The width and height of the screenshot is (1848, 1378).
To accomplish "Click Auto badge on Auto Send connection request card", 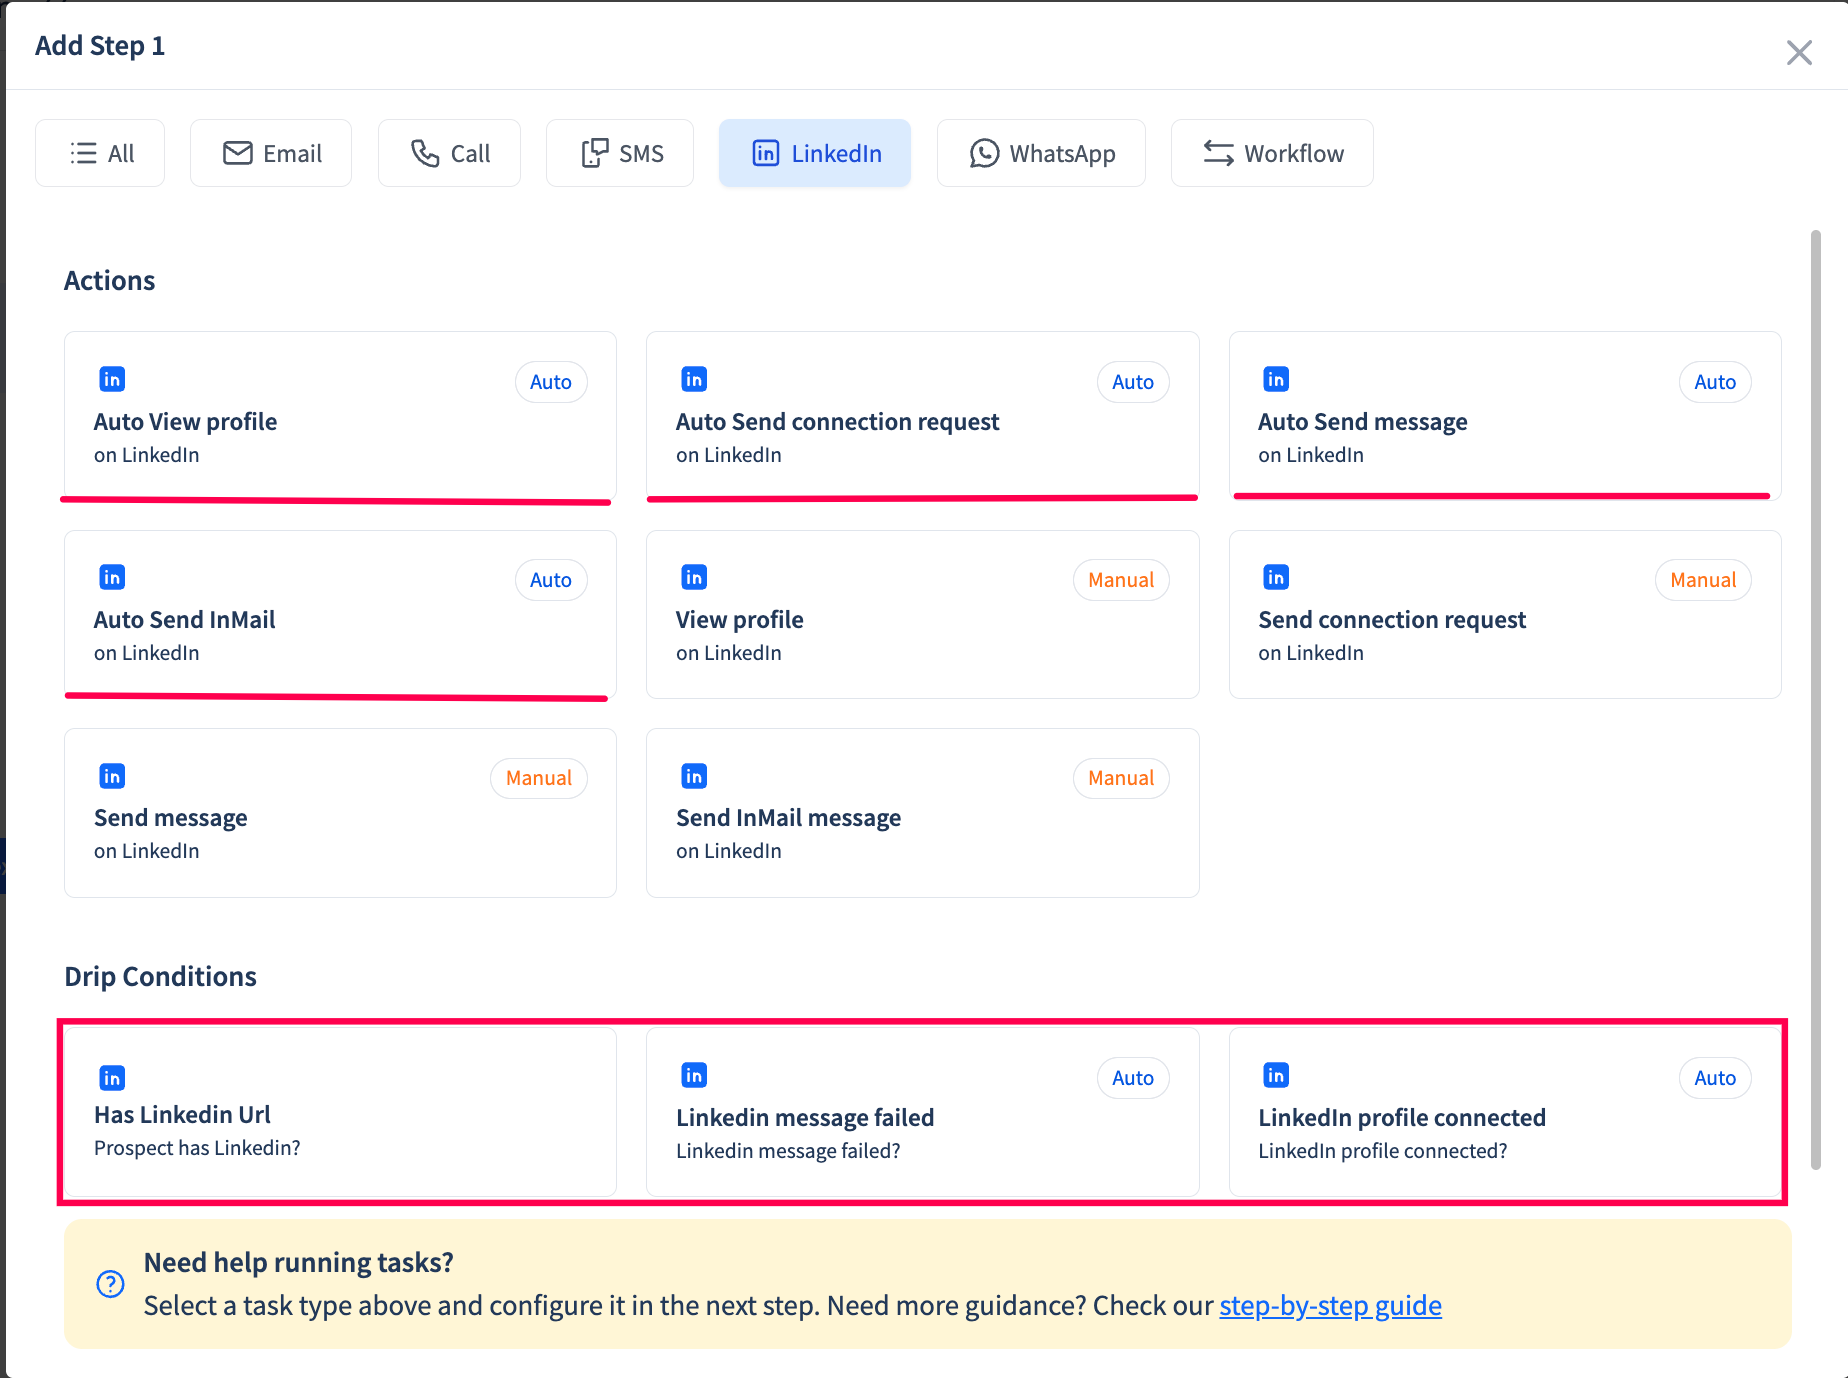I will [1133, 382].
